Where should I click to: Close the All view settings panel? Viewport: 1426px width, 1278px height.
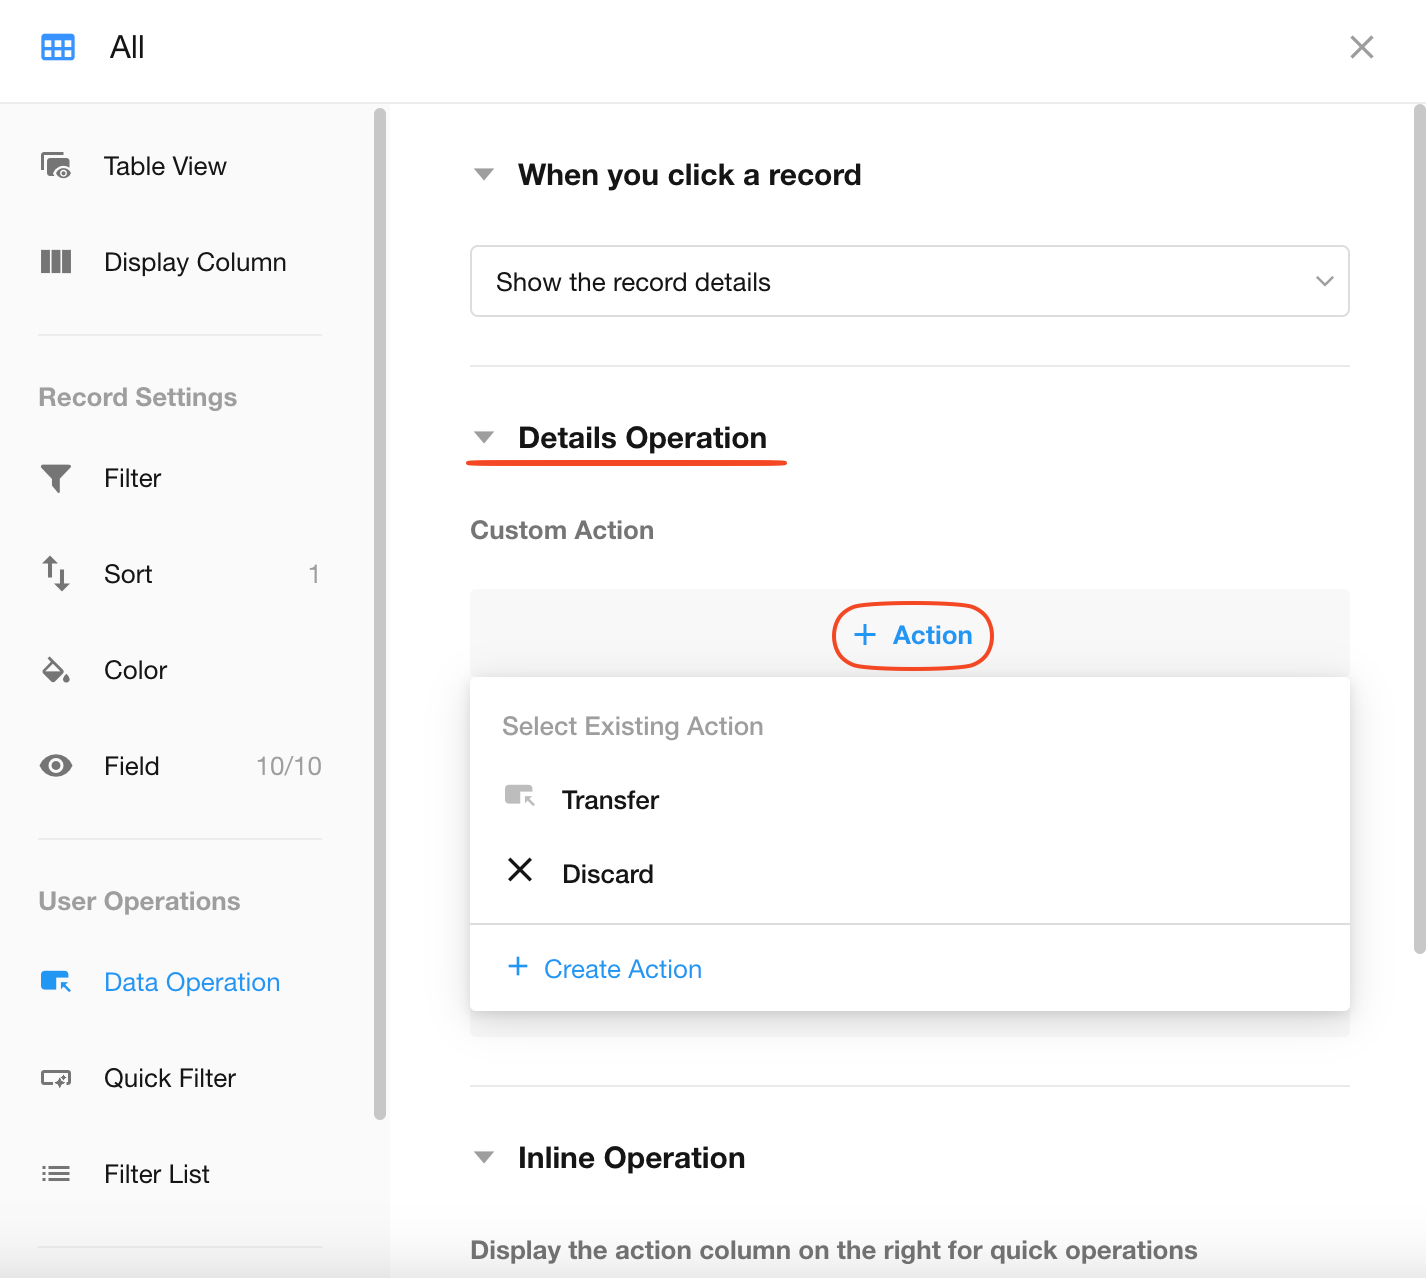pyautogui.click(x=1361, y=47)
